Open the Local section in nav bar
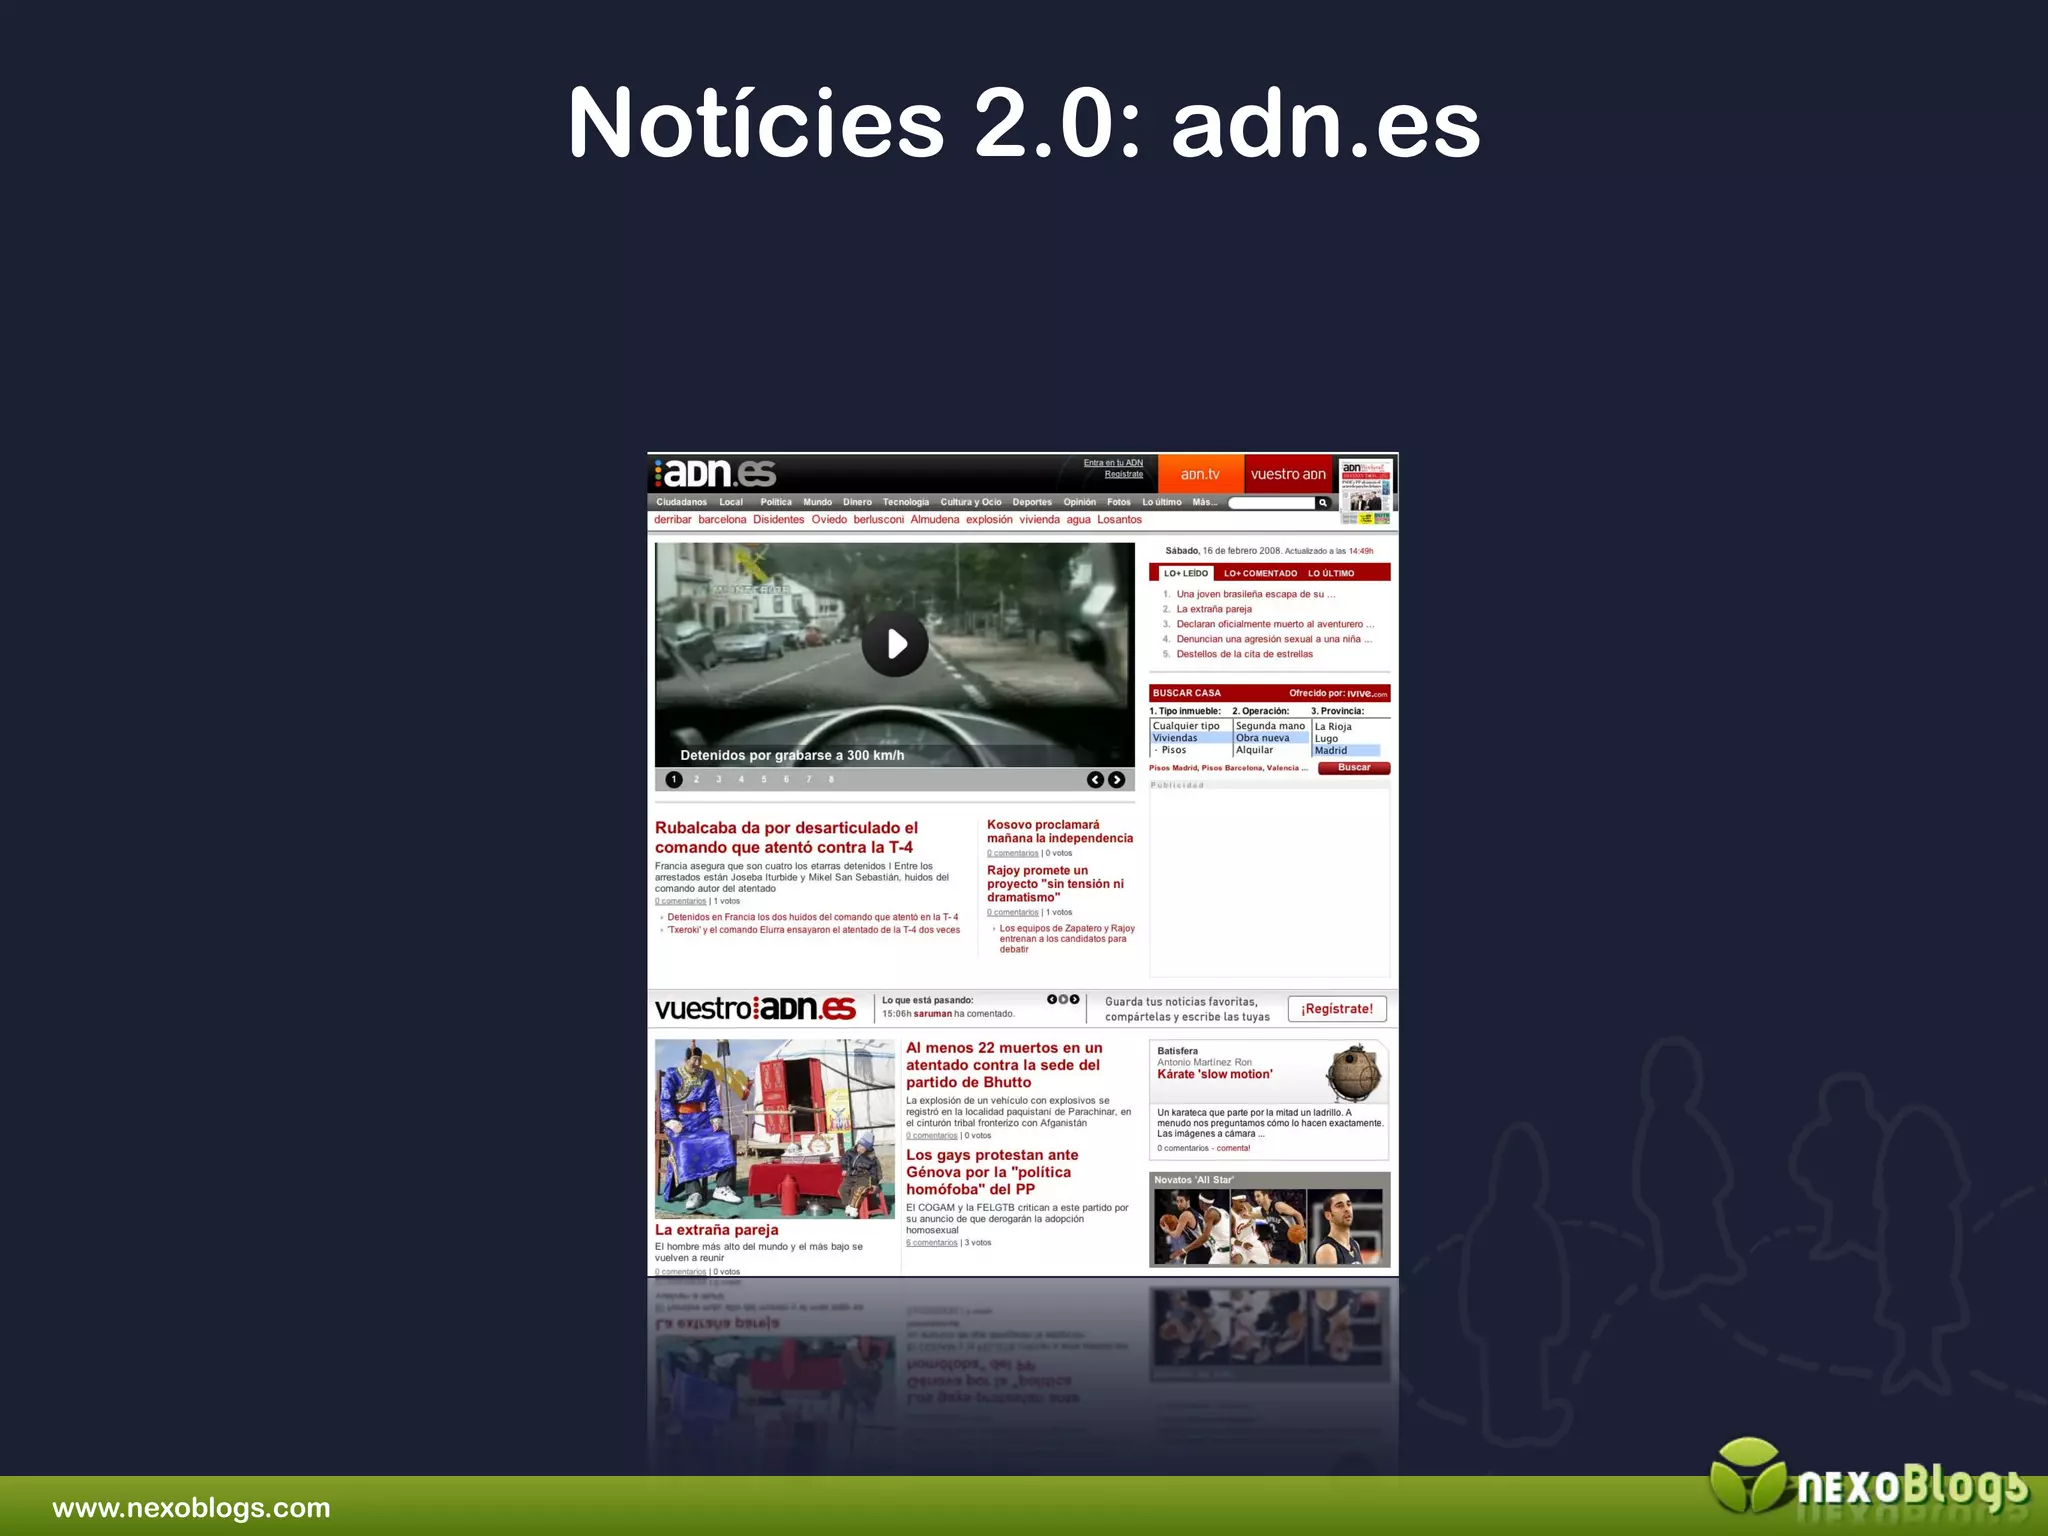The height and width of the screenshot is (1536, 2048). (x=731, y=503)
